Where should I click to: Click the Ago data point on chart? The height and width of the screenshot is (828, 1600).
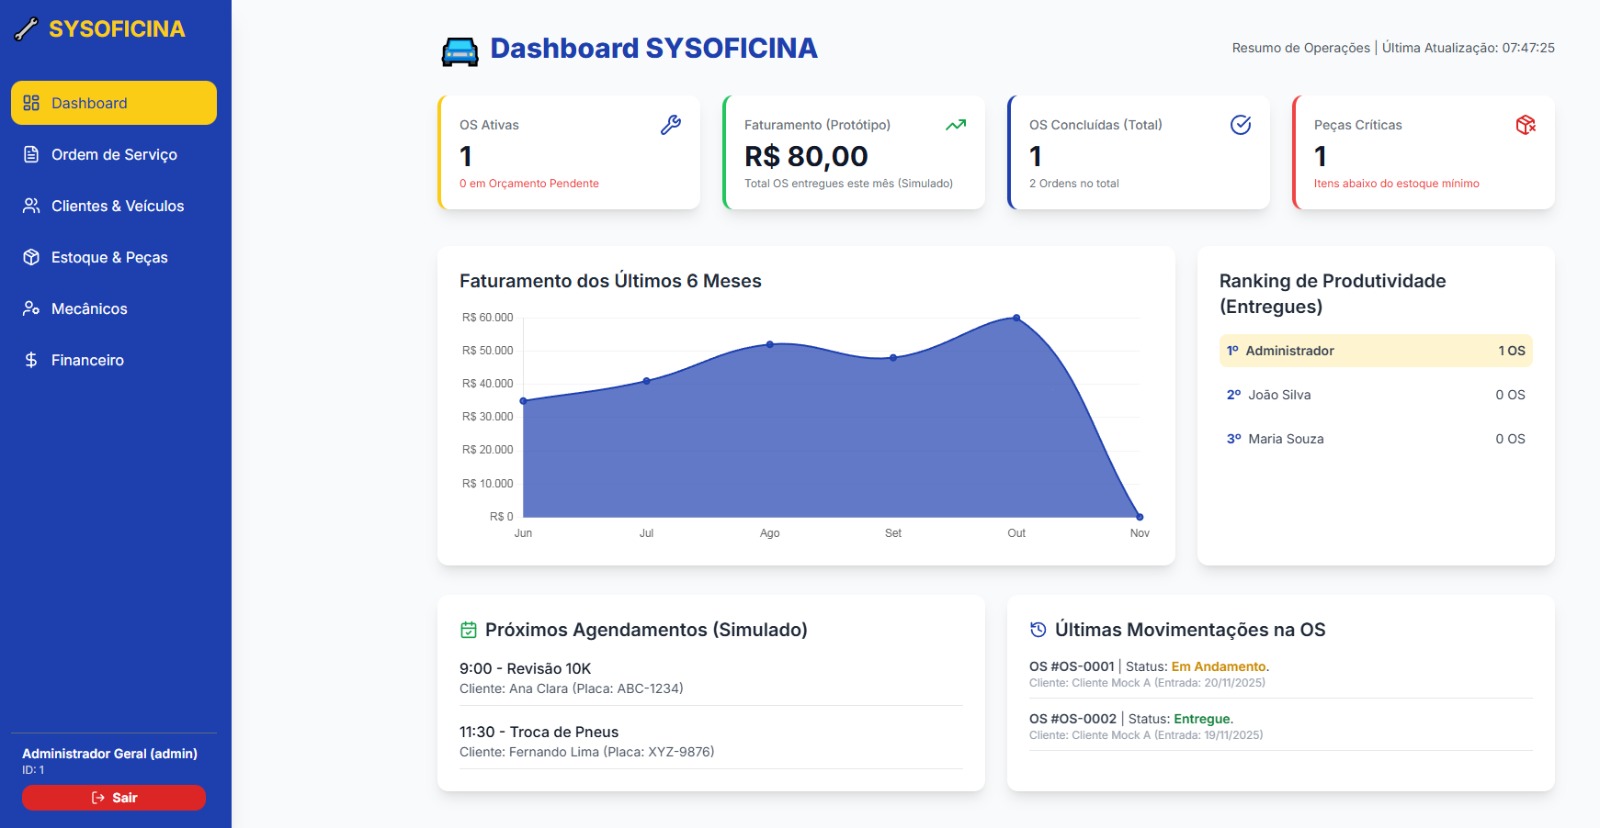[x=770, y=344]
